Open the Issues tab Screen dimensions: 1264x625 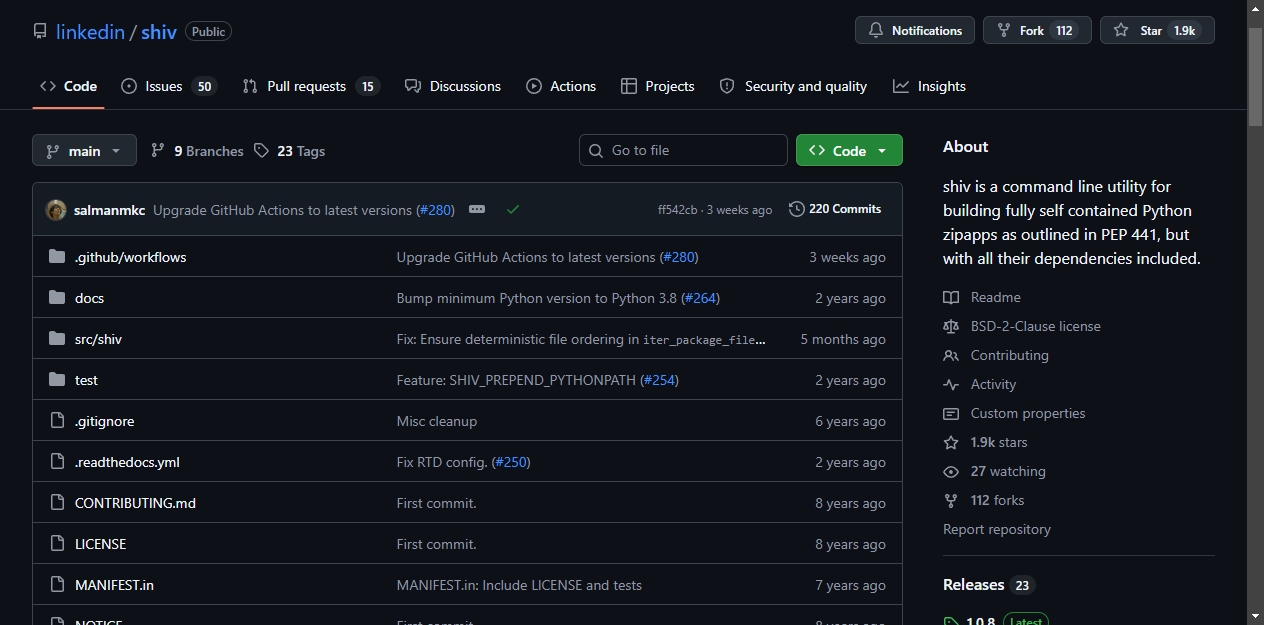(x=168, y=86)
